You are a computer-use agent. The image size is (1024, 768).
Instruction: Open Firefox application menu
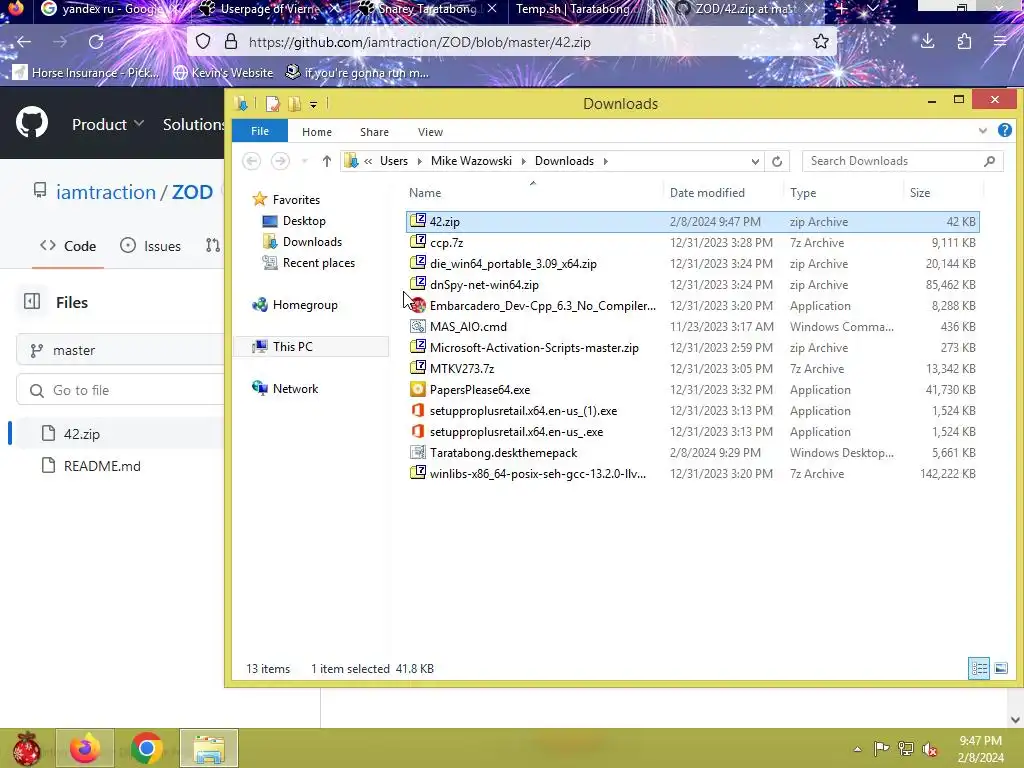click(x=1000, y=42)
